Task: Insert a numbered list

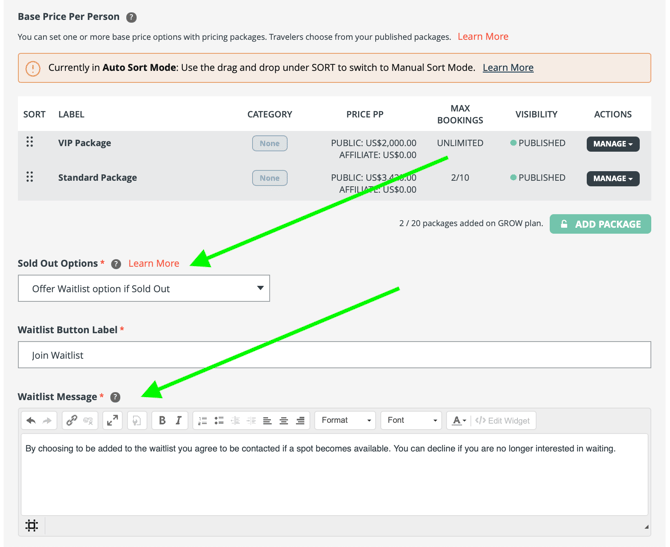Action: pyautogui.click(x=202, y=421)
